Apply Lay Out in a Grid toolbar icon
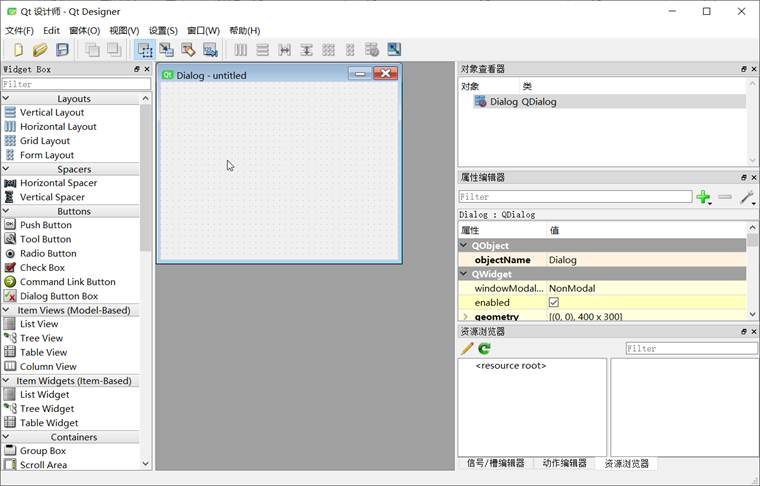The width and height of the screenshot is (760, 486). click(328, 49)
